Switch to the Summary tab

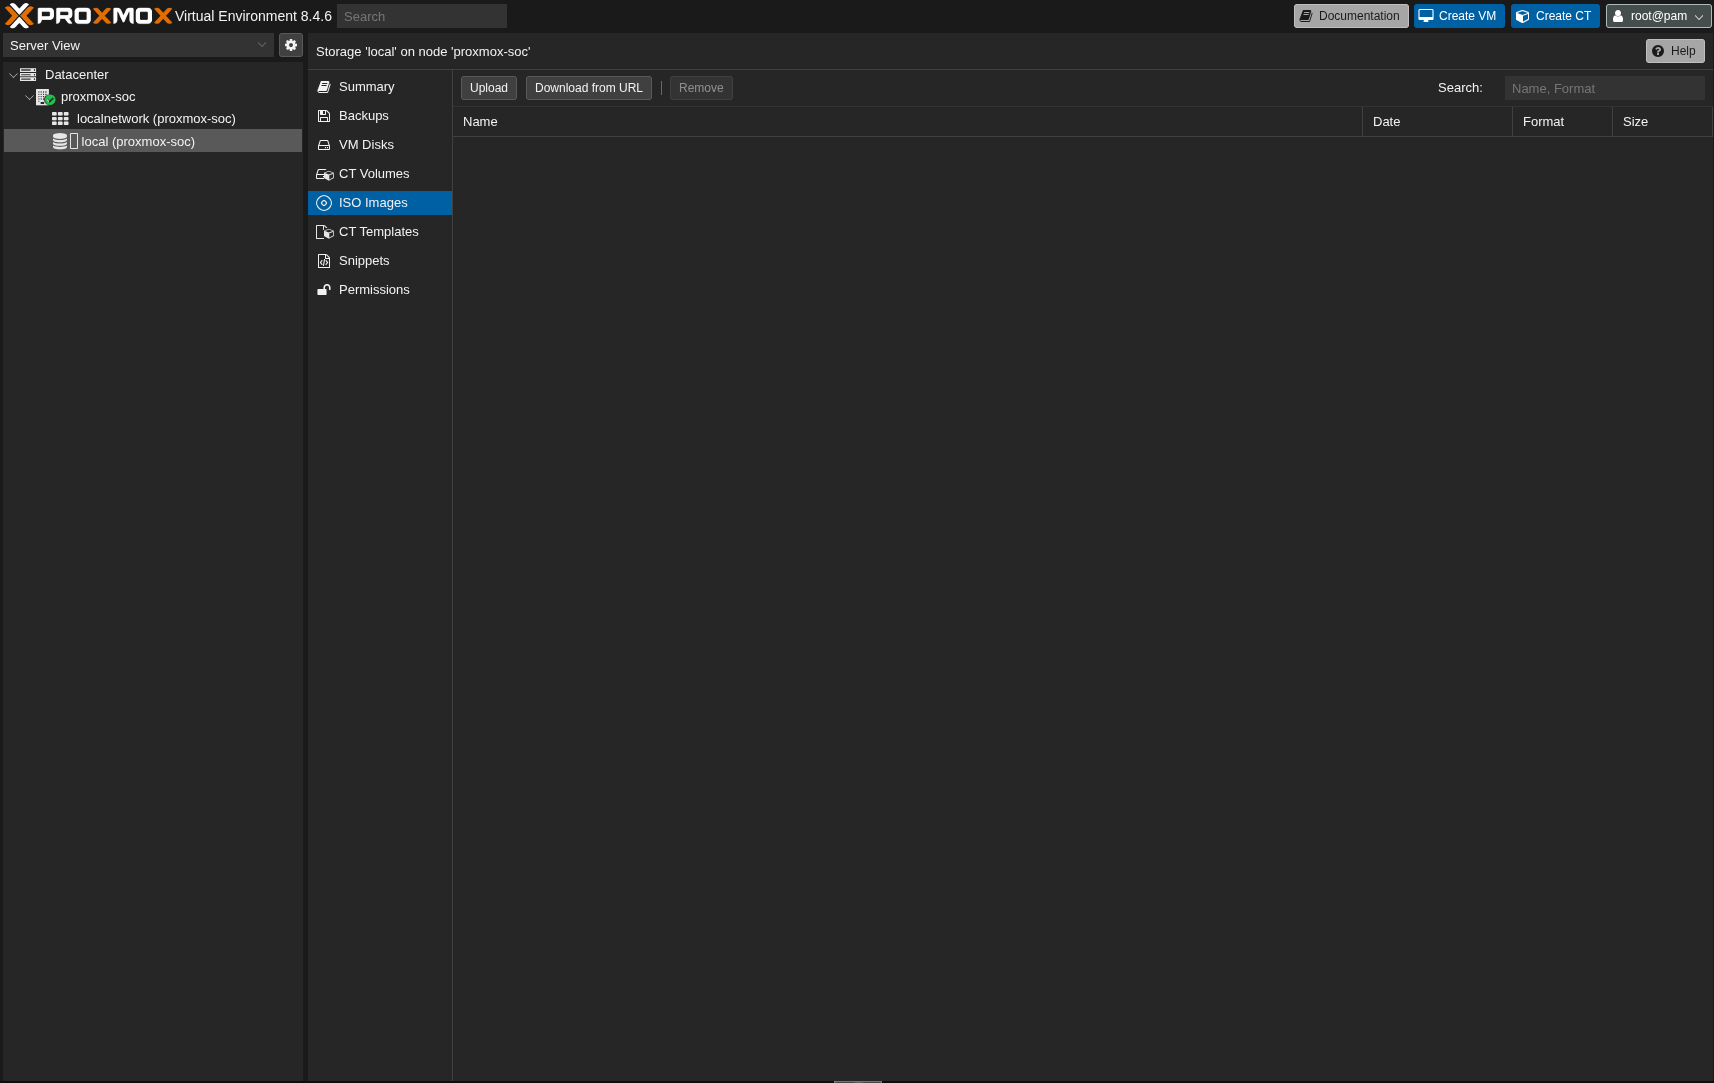click(x=366, y=87)
